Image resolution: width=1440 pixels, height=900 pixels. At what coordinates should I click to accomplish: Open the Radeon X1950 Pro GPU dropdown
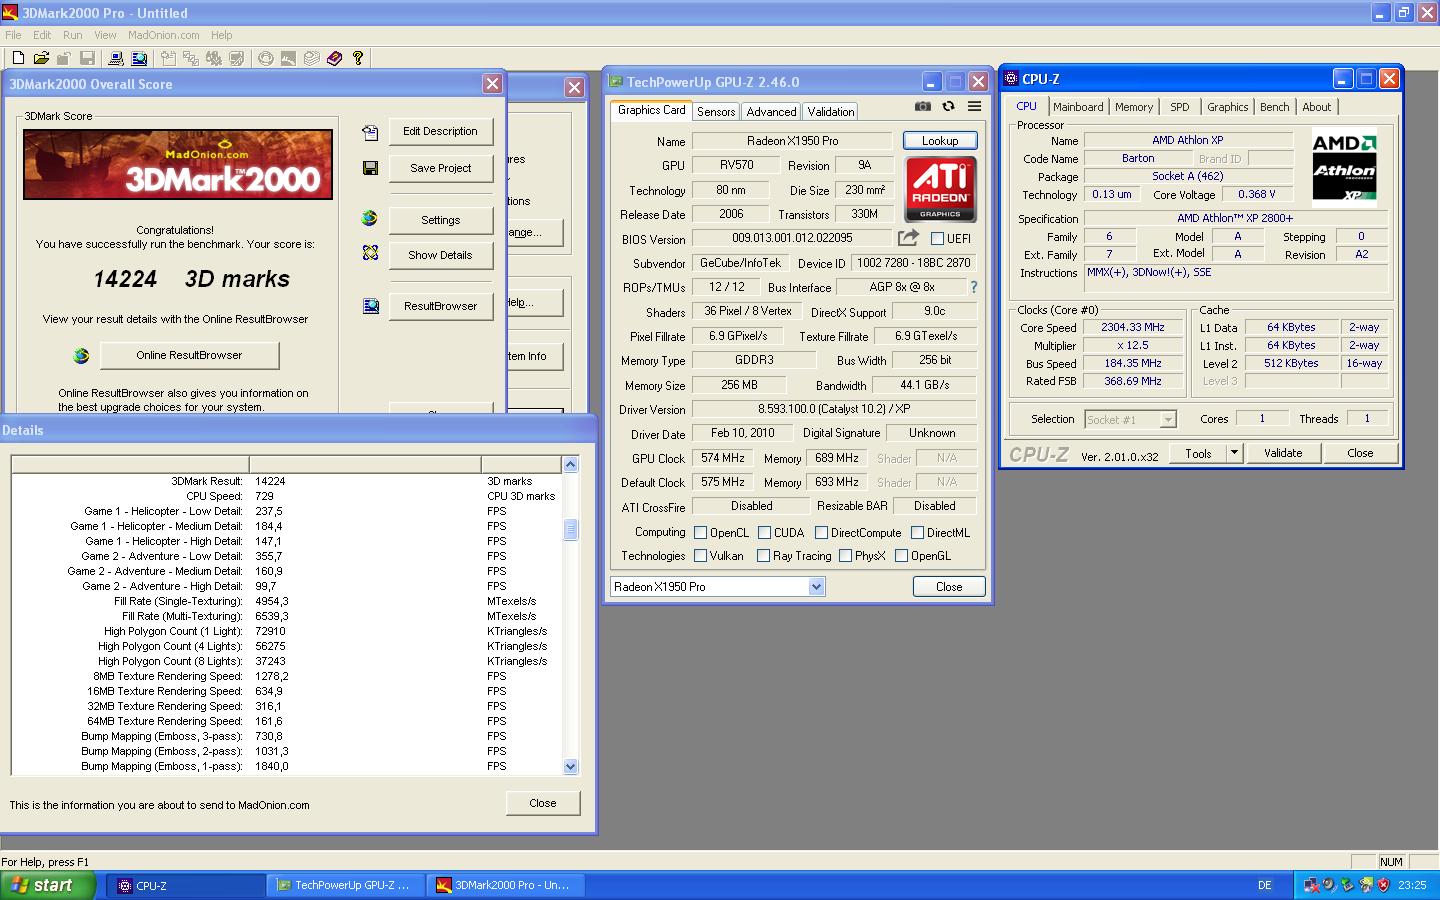817,587
